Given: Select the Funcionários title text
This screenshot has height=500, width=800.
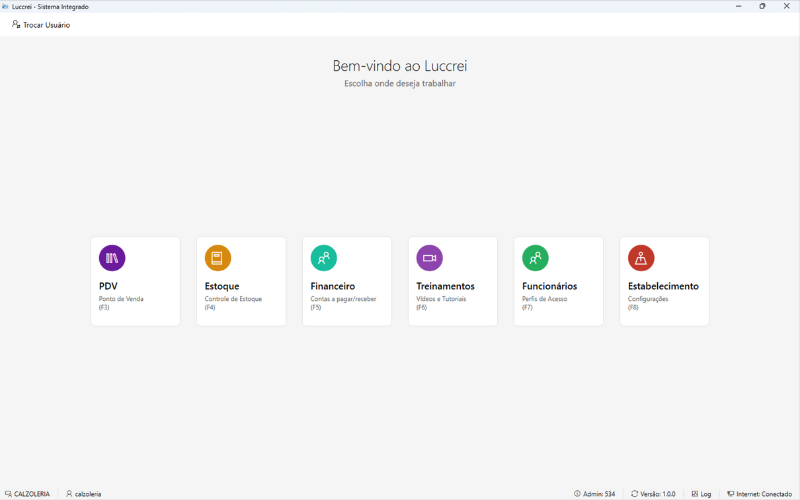Looking at the screenshot, I should coord(549,286).
